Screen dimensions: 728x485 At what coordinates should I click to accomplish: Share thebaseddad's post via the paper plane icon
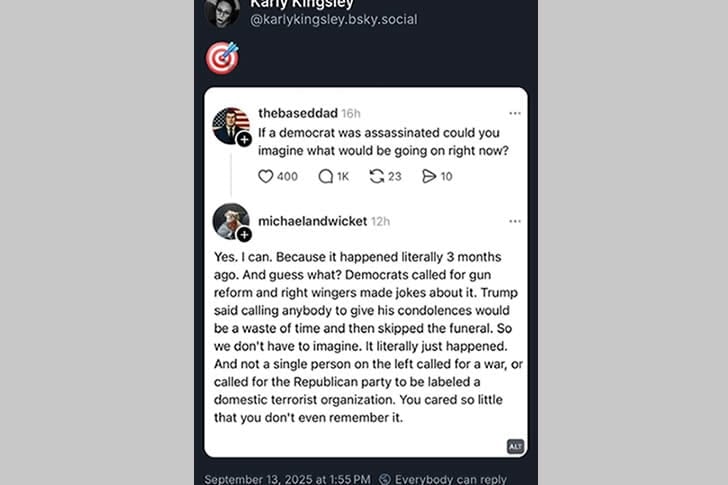(429, 176)
